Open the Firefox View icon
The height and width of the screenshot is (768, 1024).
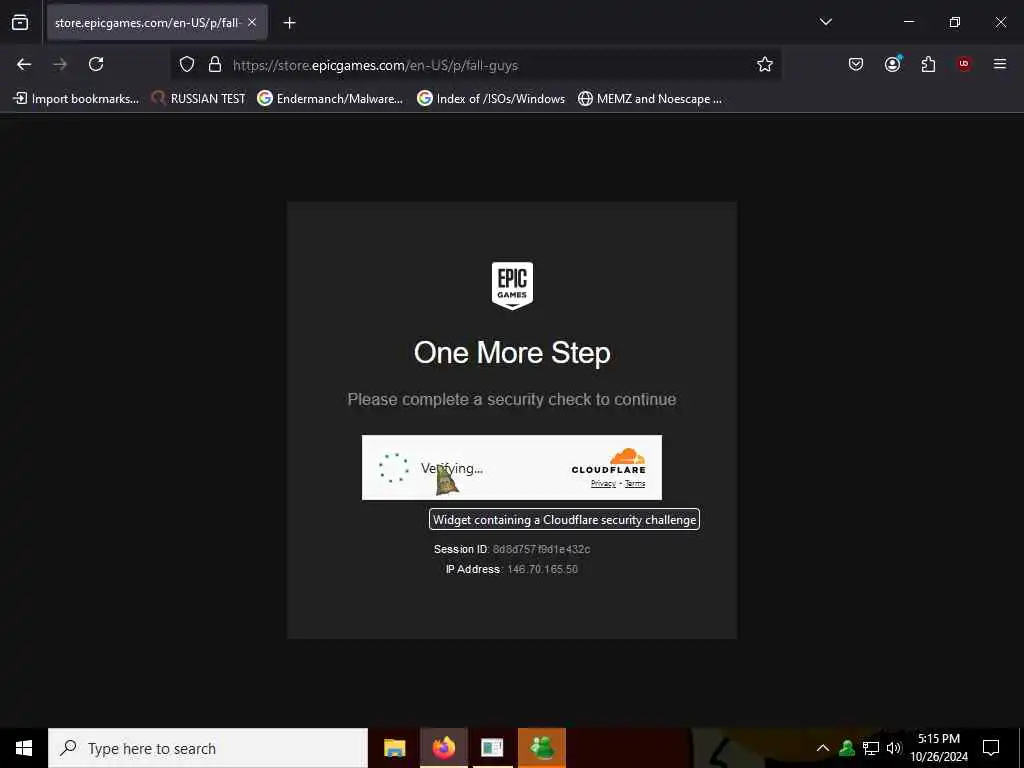[20, 23]
